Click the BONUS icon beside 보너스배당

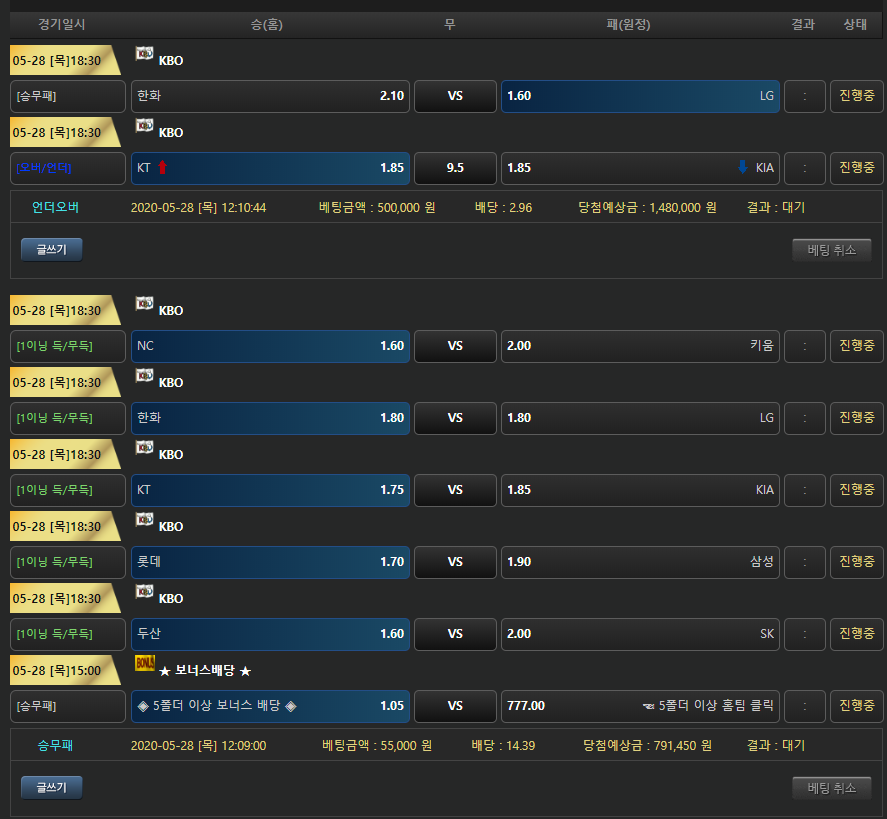[x=144, y=663]
